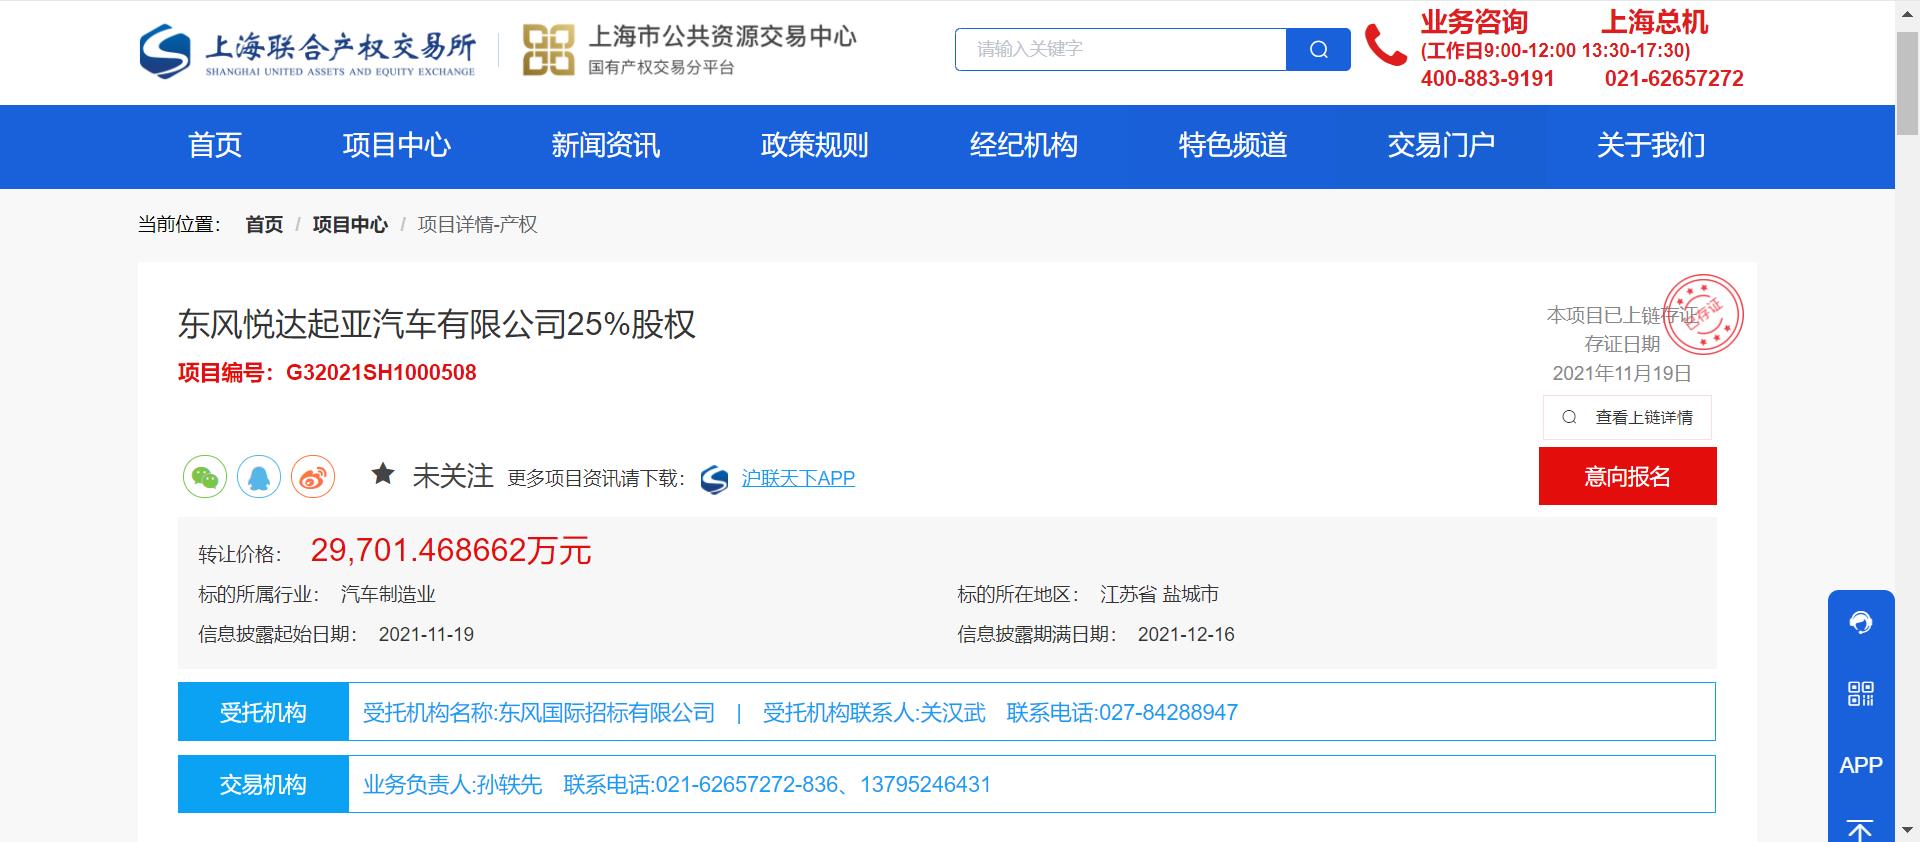Share project via Weibo icon
Viewport: 1920px width, 842px height.
point(313,477)
